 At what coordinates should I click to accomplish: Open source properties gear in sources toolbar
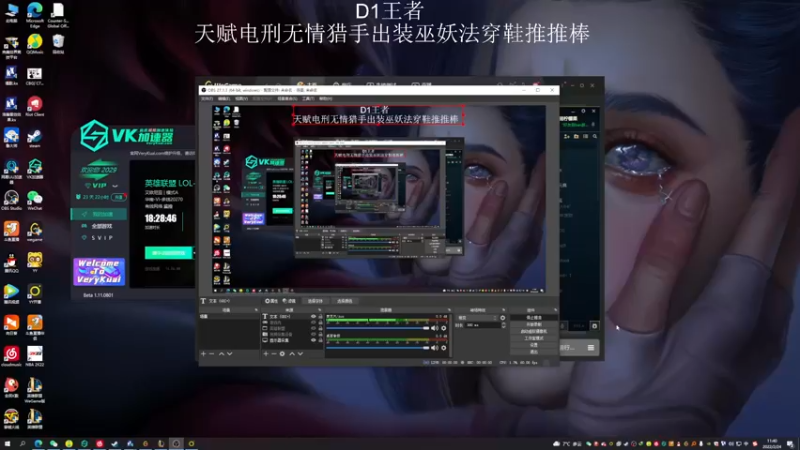(282, 354)
